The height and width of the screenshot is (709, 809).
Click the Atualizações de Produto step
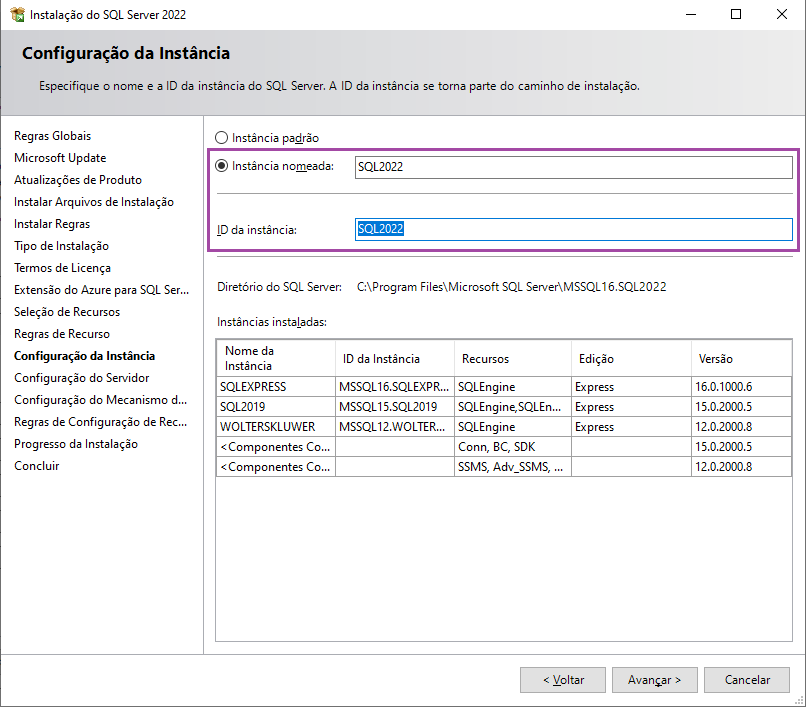click(77, 180)
